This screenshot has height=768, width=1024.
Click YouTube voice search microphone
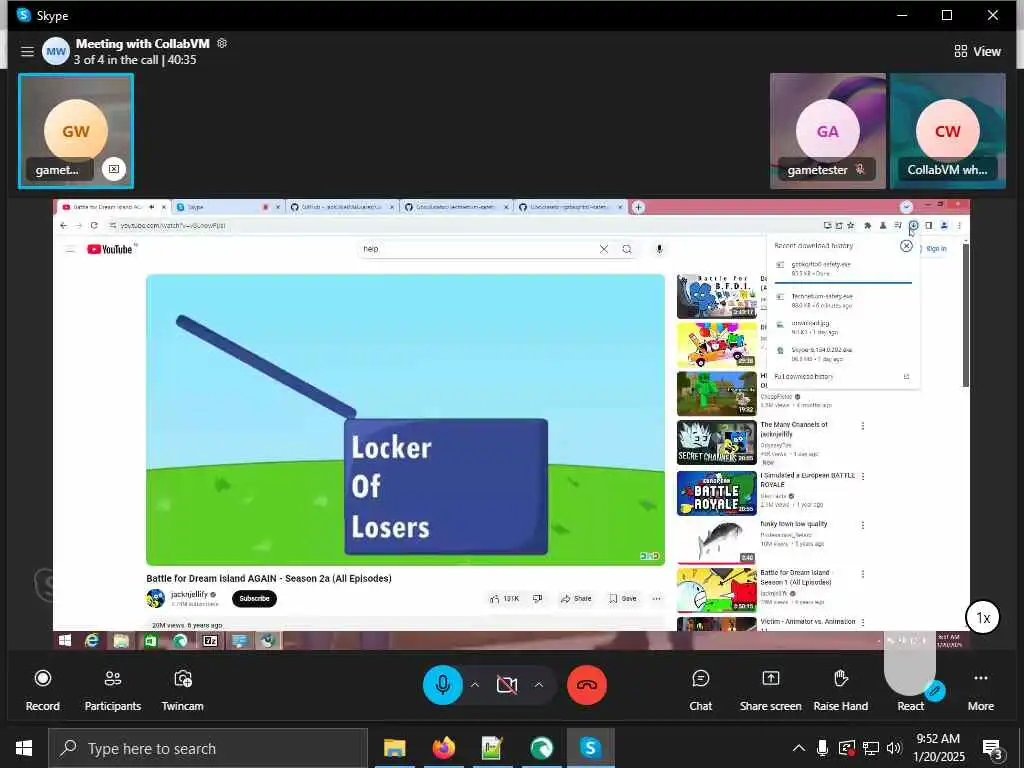tap(660, 249)
